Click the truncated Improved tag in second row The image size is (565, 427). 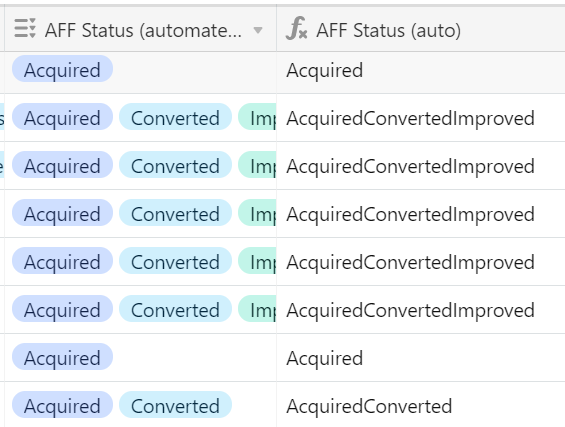(257, 117)
